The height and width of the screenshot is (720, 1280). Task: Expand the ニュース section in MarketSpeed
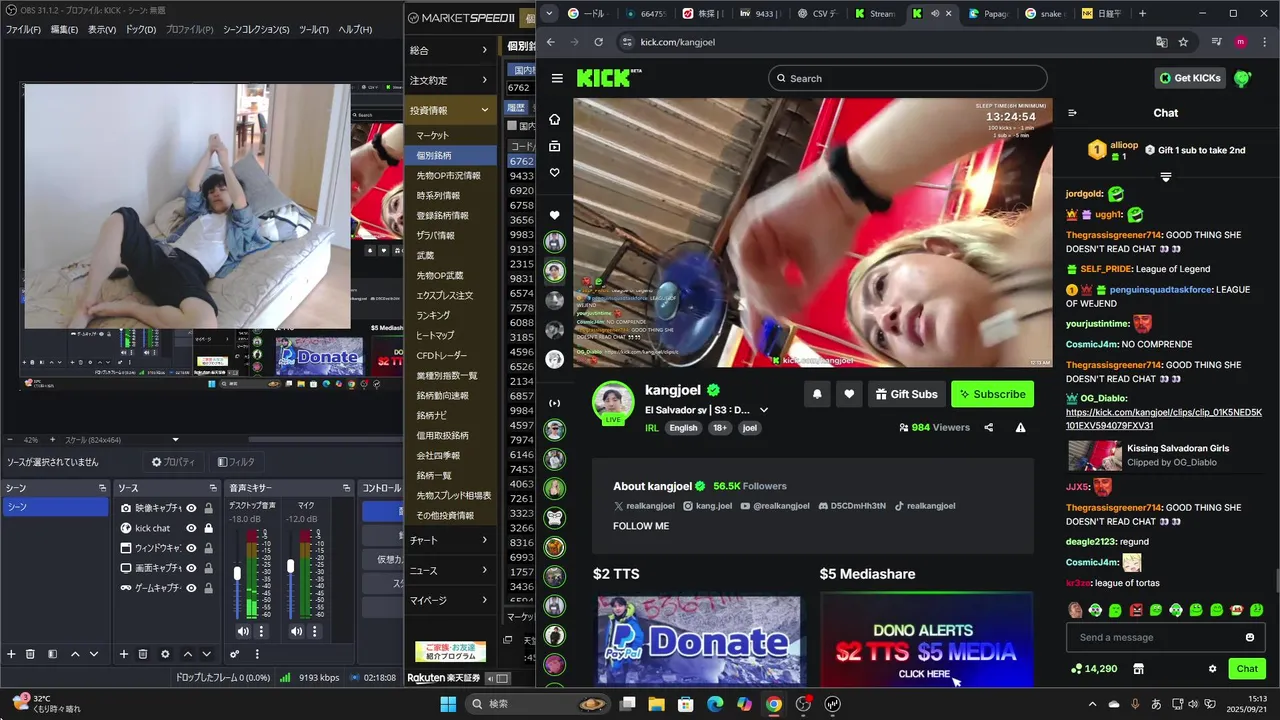[450, 570]
